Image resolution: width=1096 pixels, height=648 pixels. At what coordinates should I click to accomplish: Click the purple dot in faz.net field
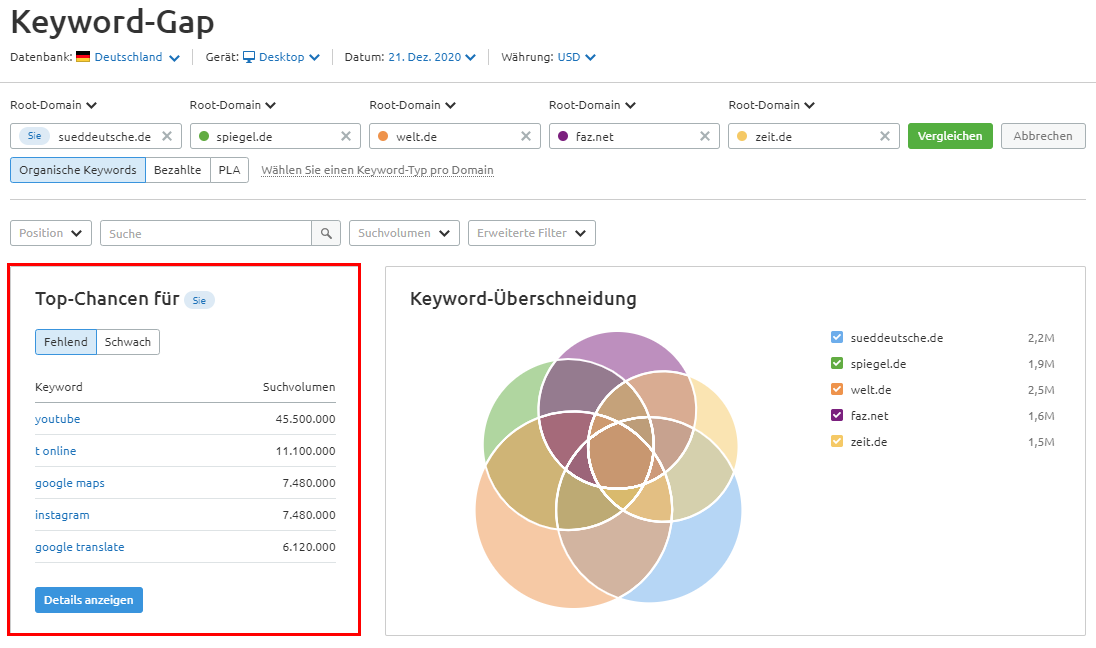pos(563,136)
